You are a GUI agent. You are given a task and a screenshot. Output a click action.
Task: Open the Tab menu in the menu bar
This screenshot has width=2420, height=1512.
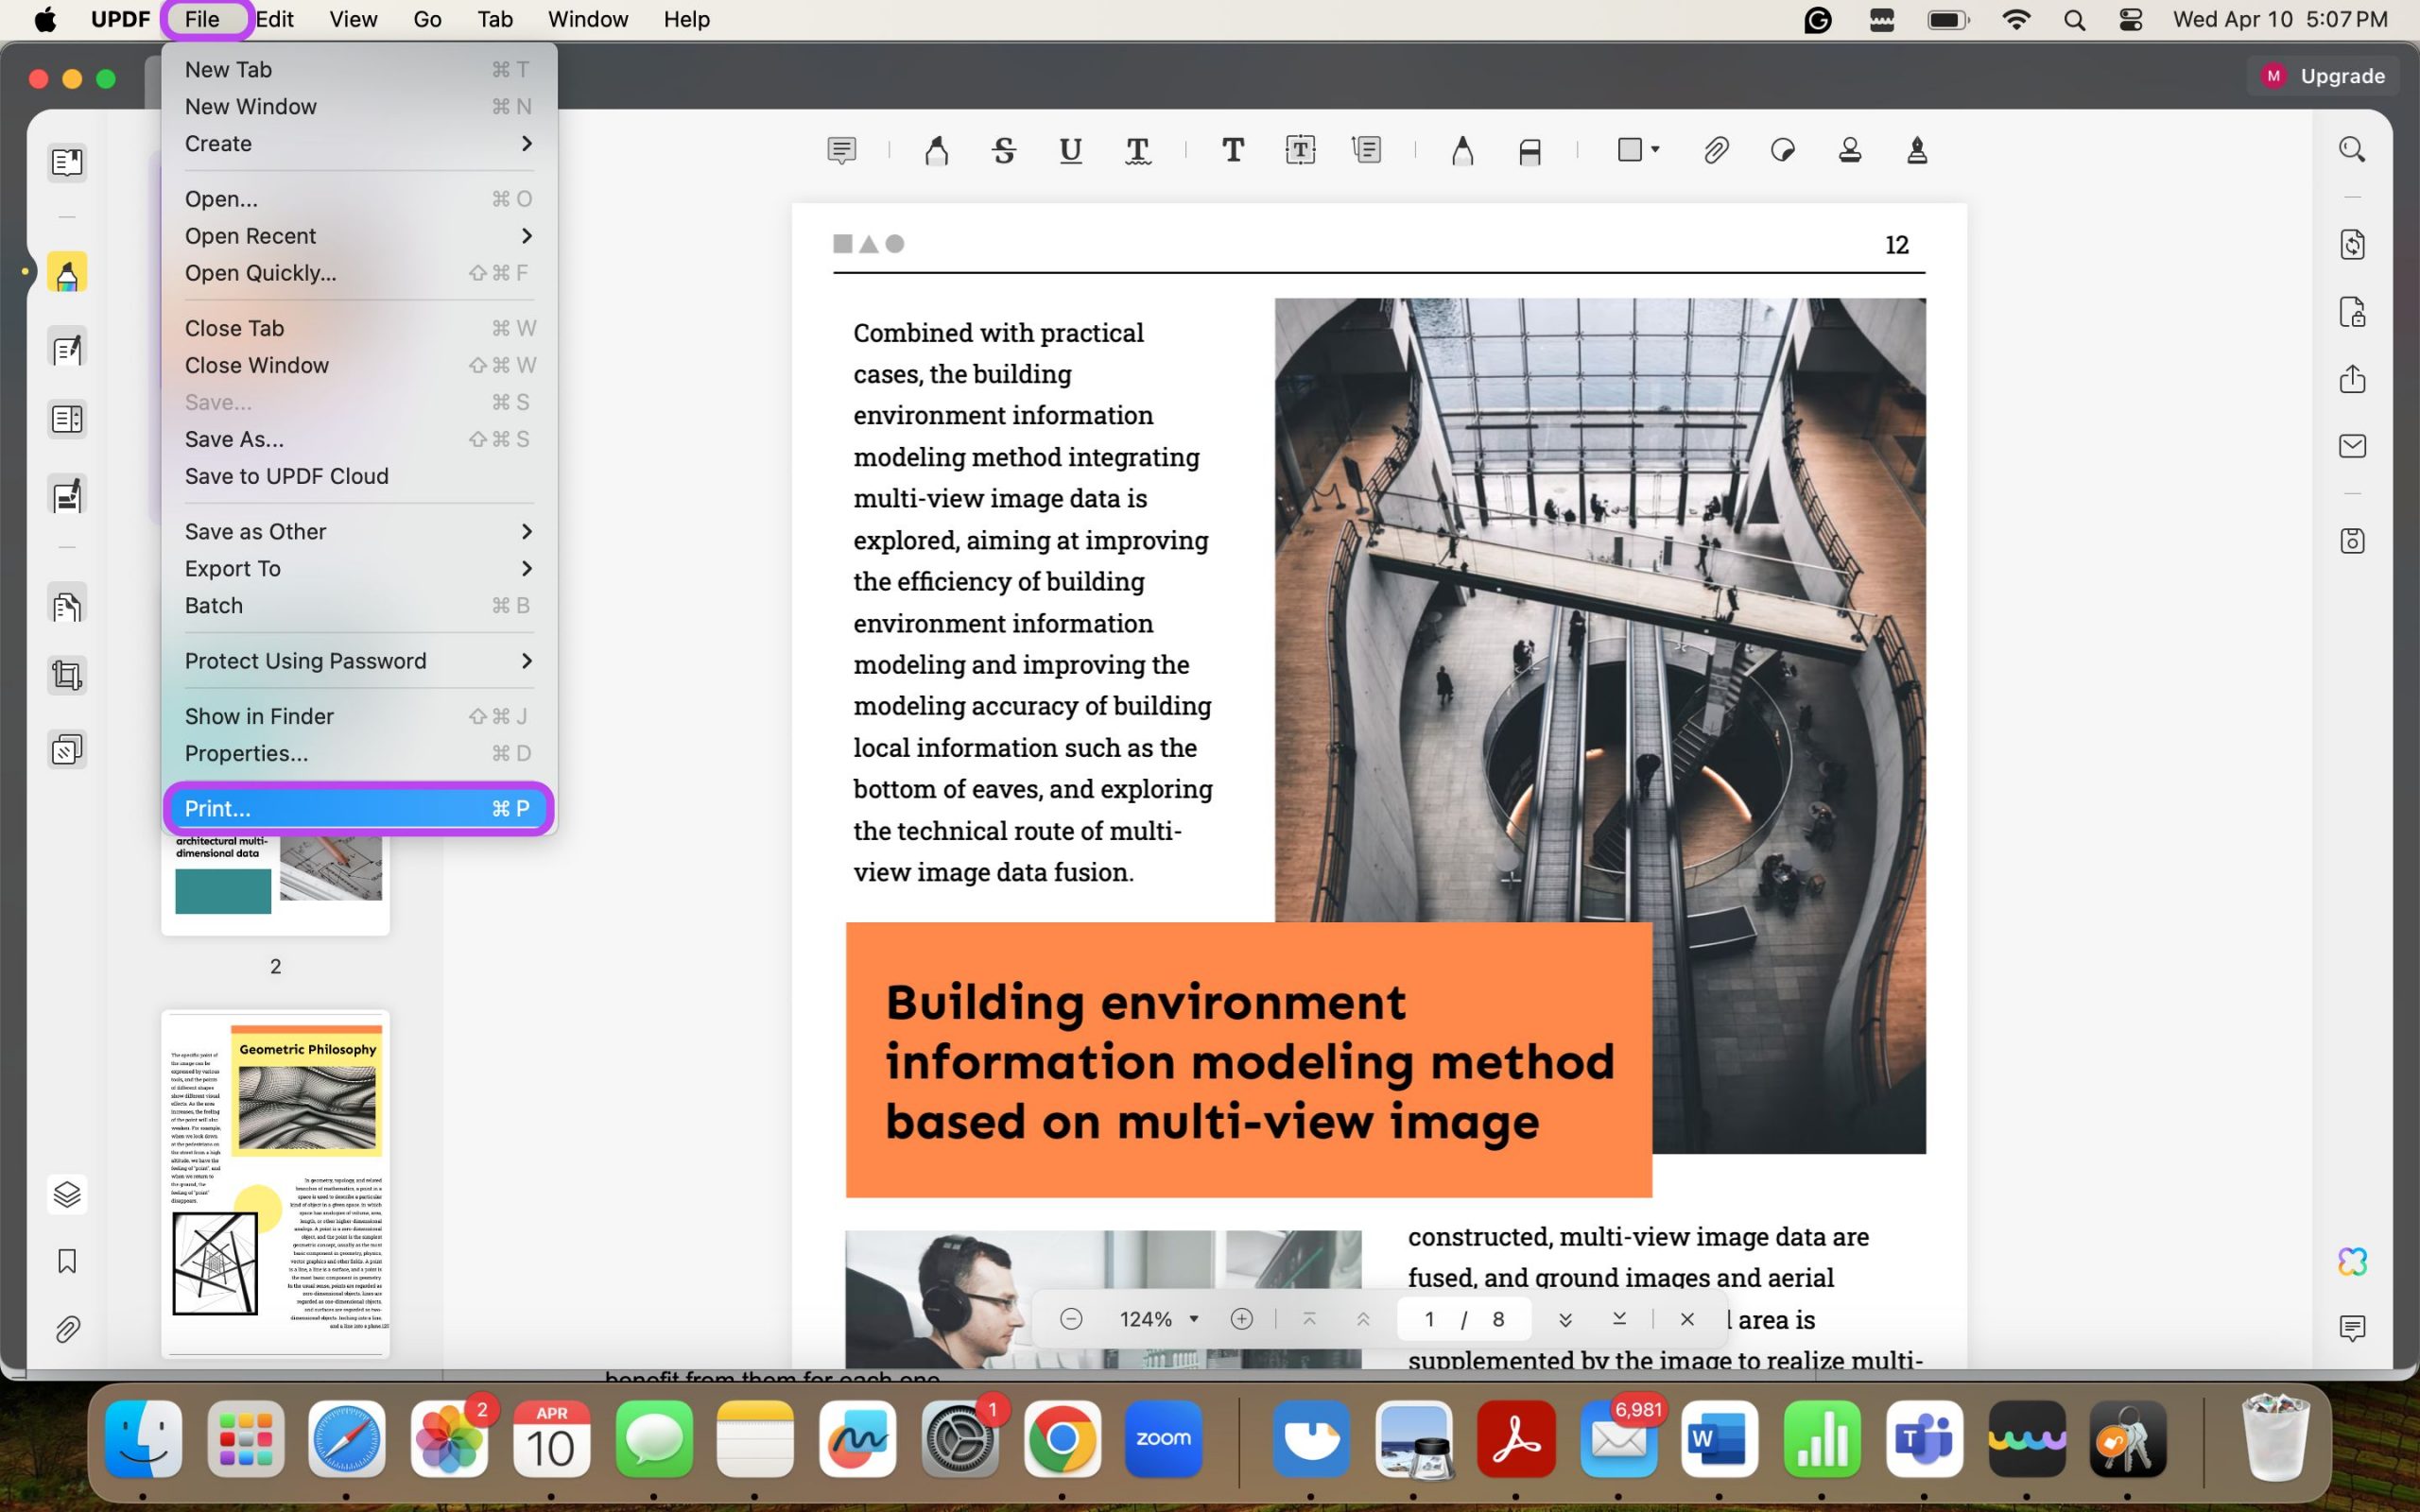494,19
